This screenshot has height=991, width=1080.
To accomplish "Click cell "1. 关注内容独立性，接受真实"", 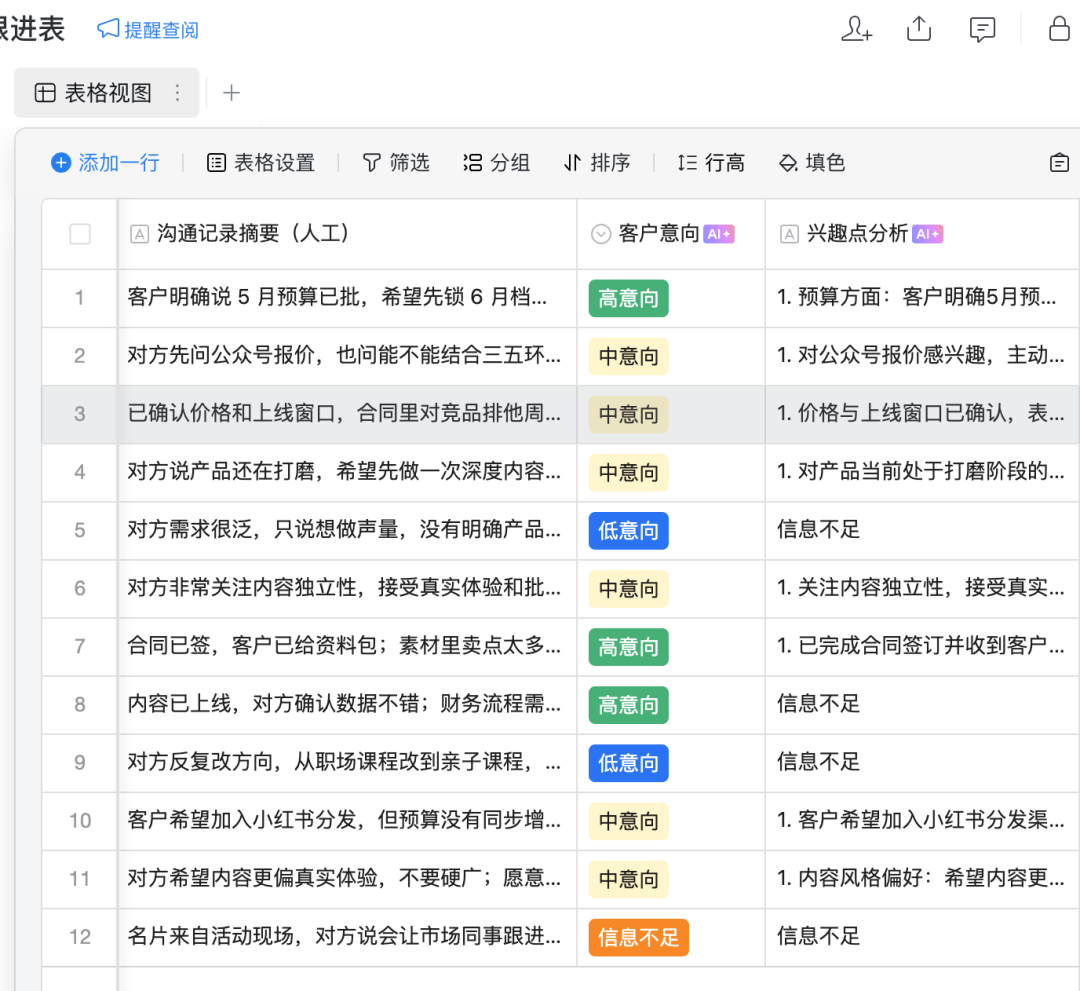I will (x=922, y=588).
